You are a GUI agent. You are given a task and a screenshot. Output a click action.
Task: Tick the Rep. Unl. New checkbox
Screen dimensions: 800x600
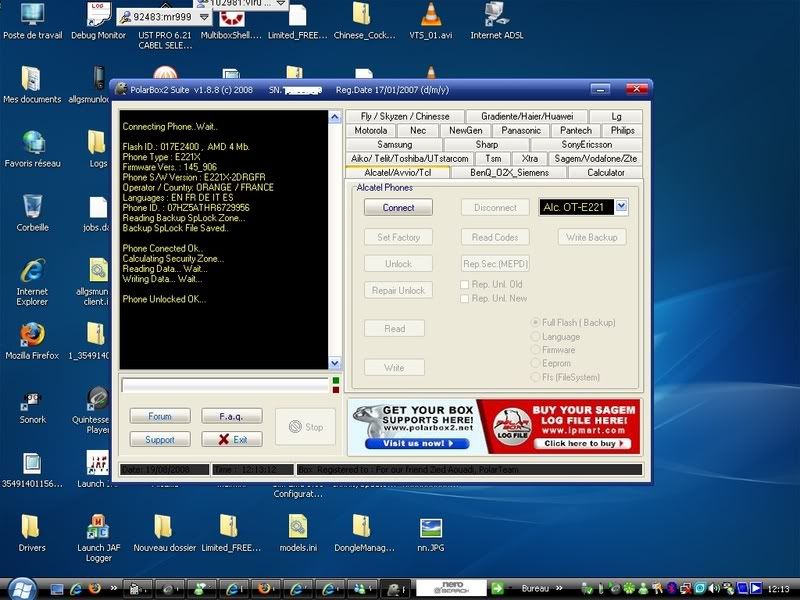click(x=464, y=298)
